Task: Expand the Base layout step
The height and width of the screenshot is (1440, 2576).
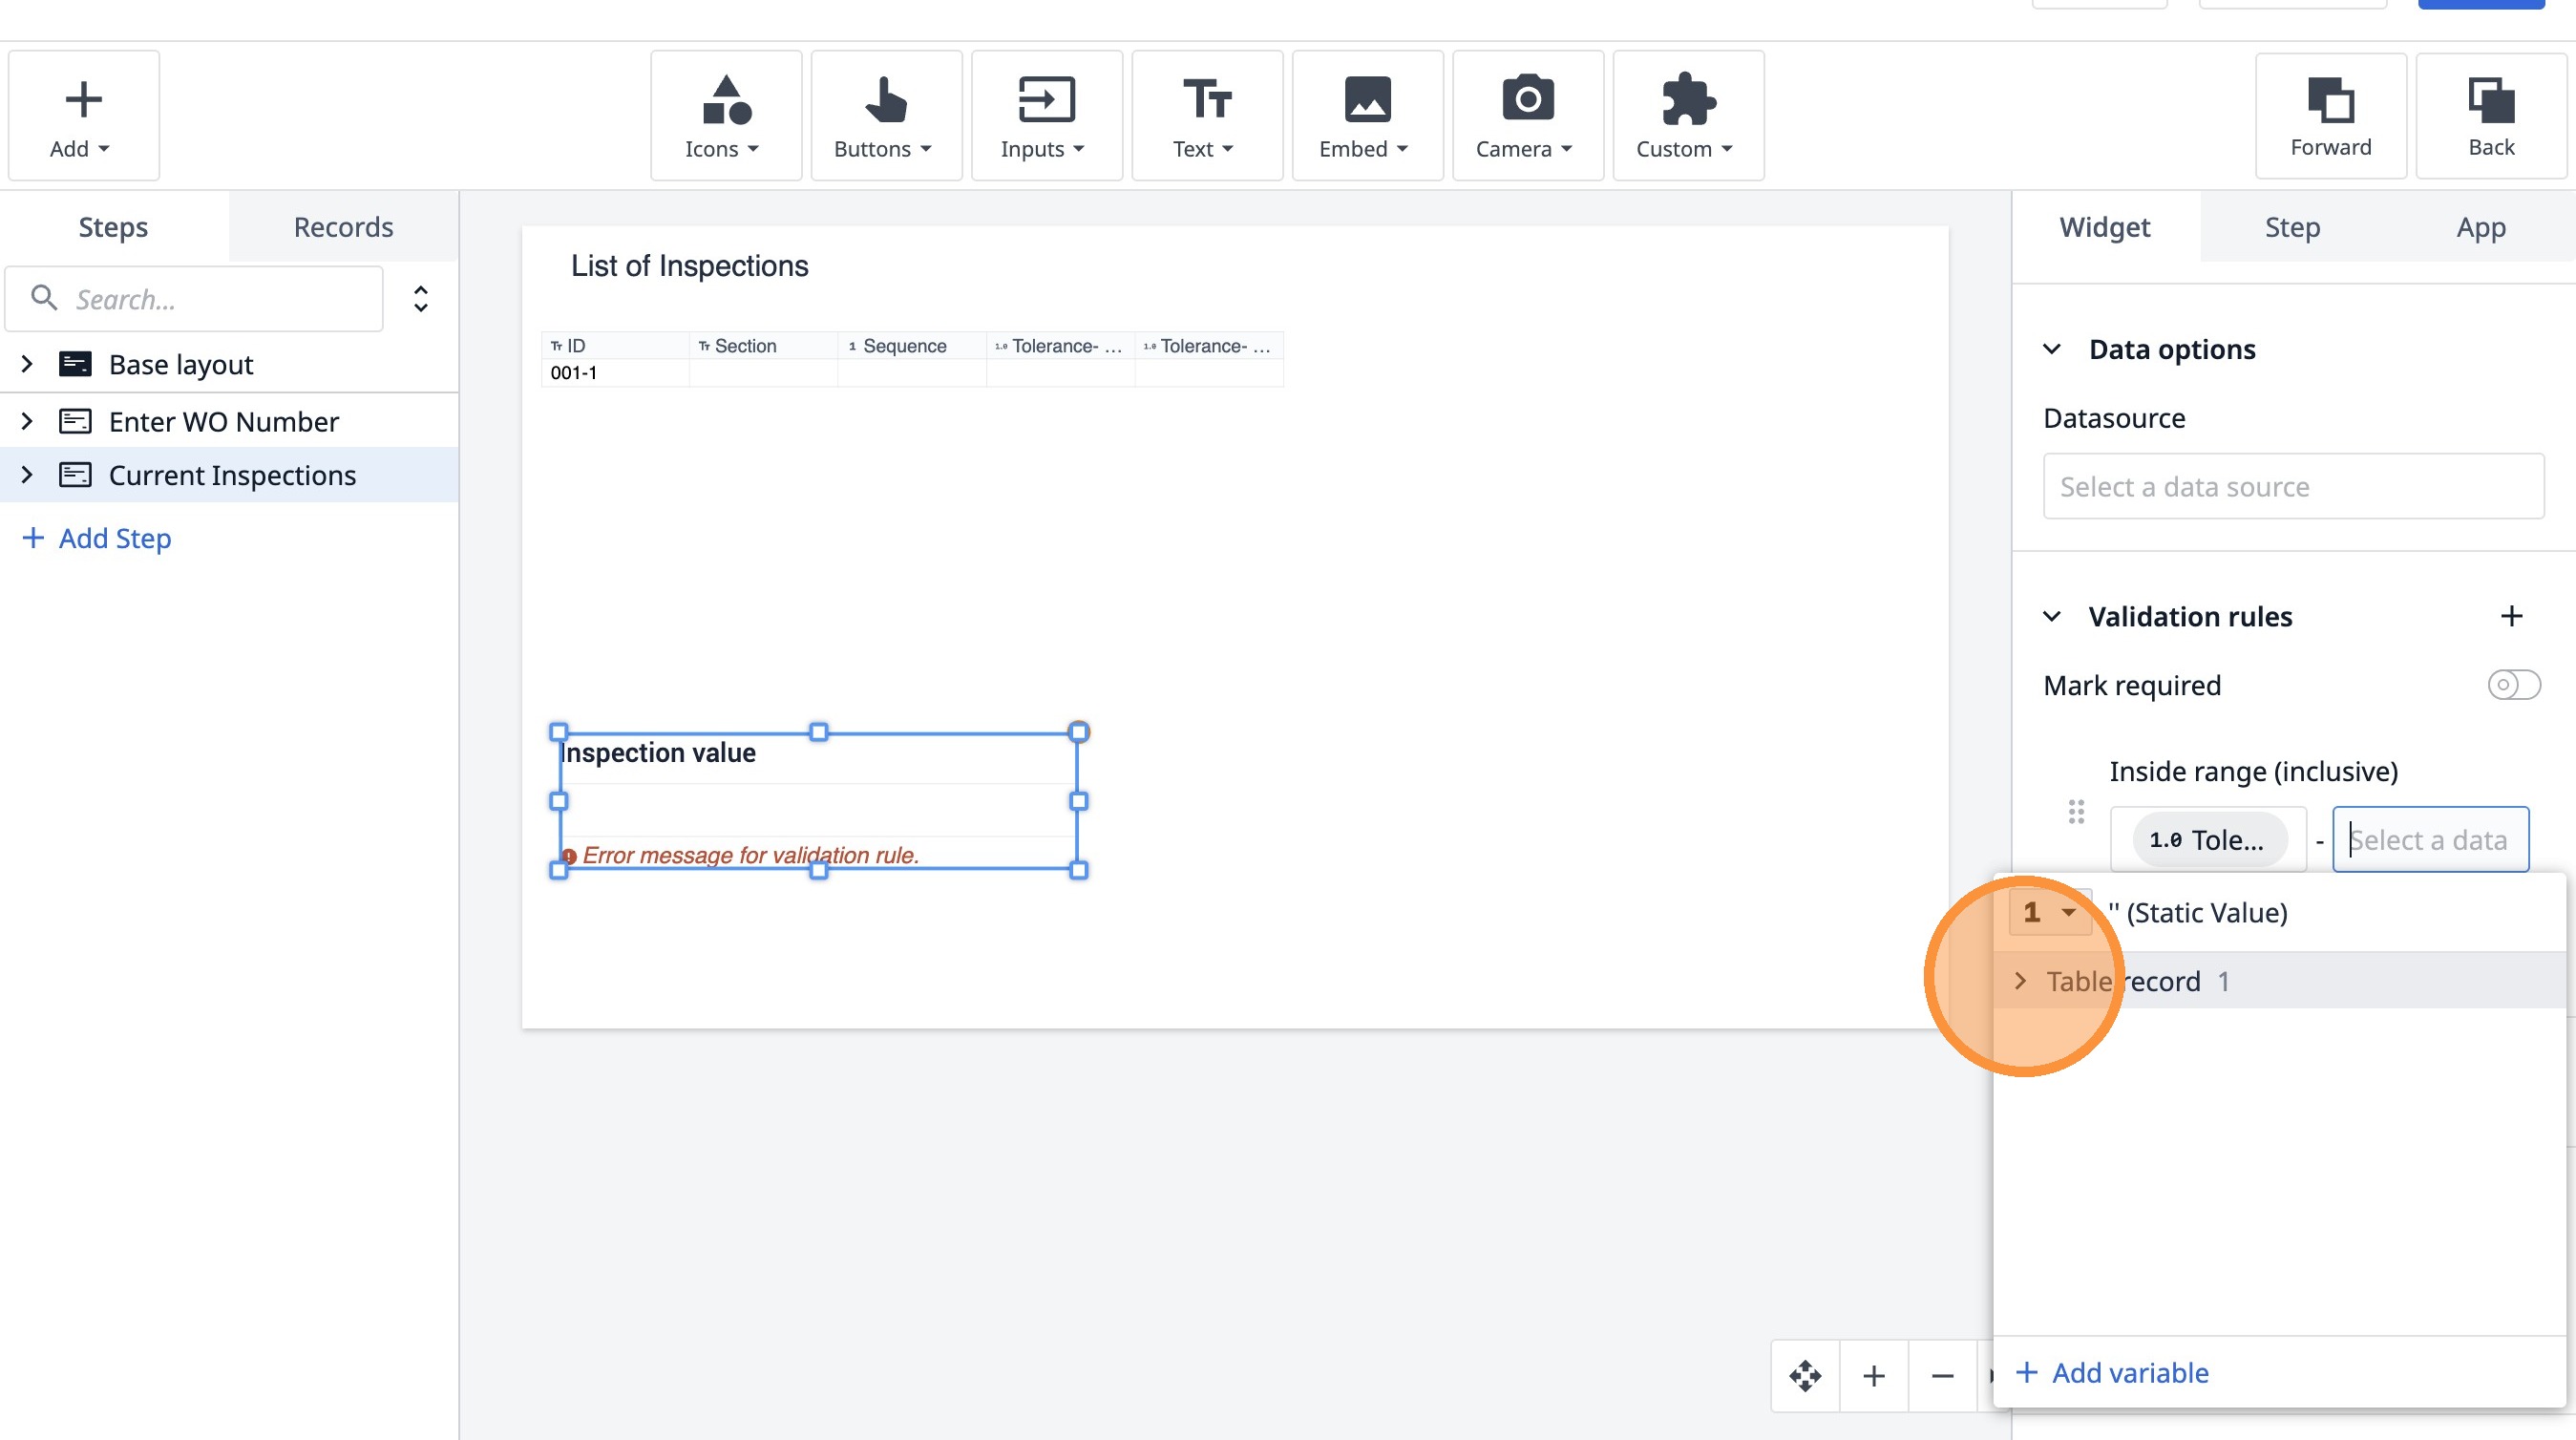Action: (27, 364)
